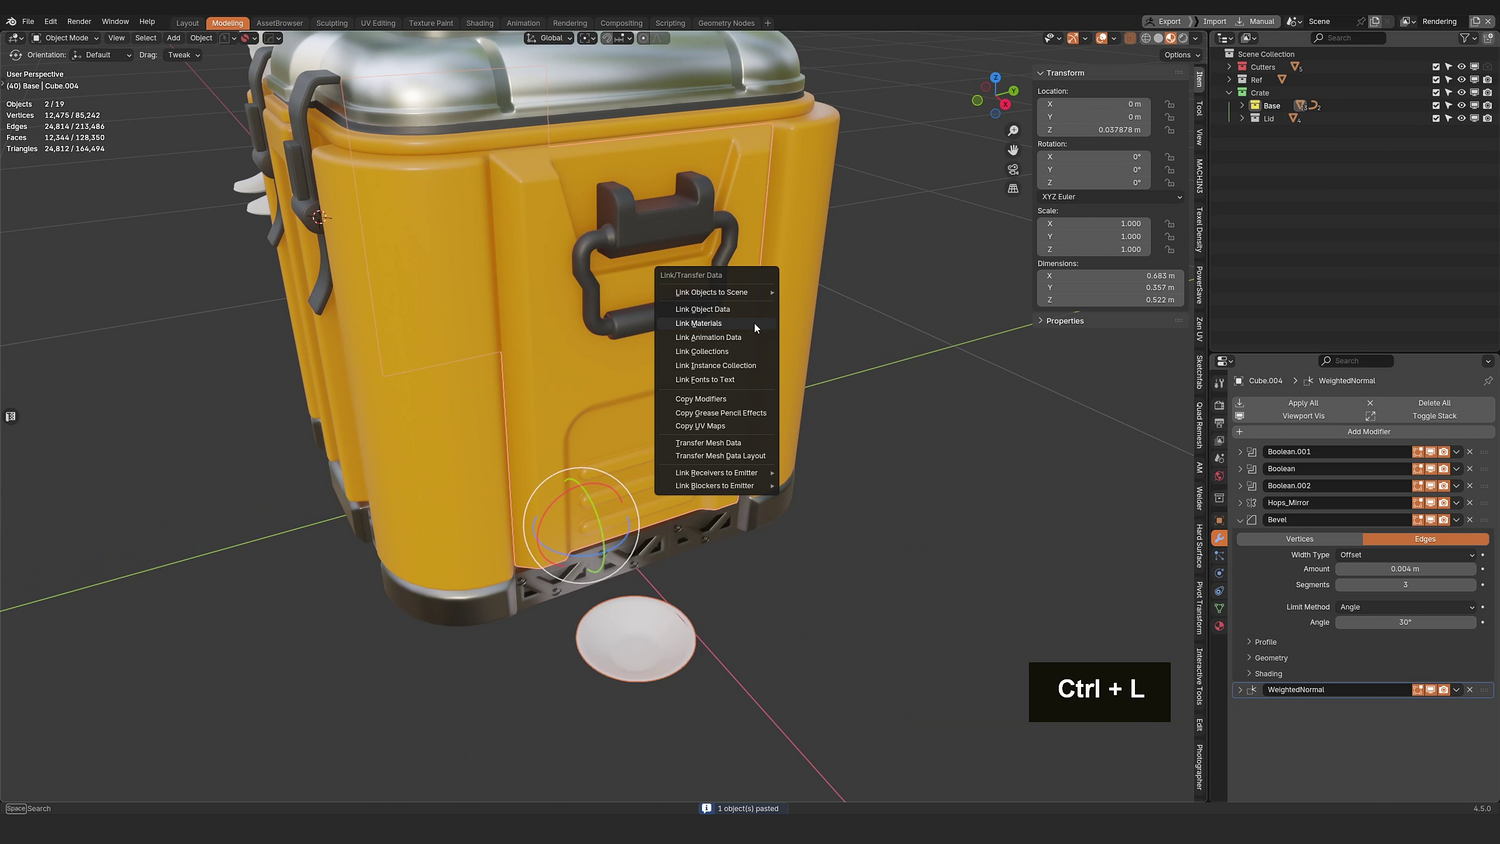
Task: Adjust the Bevel Segments slider field
Action: (x=1406, y=585)
